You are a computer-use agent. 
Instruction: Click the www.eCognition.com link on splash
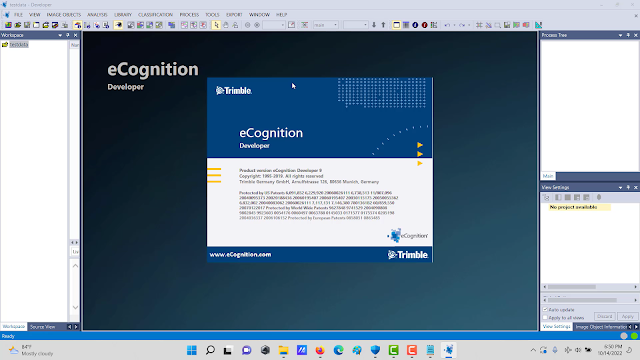pos(240,254)
